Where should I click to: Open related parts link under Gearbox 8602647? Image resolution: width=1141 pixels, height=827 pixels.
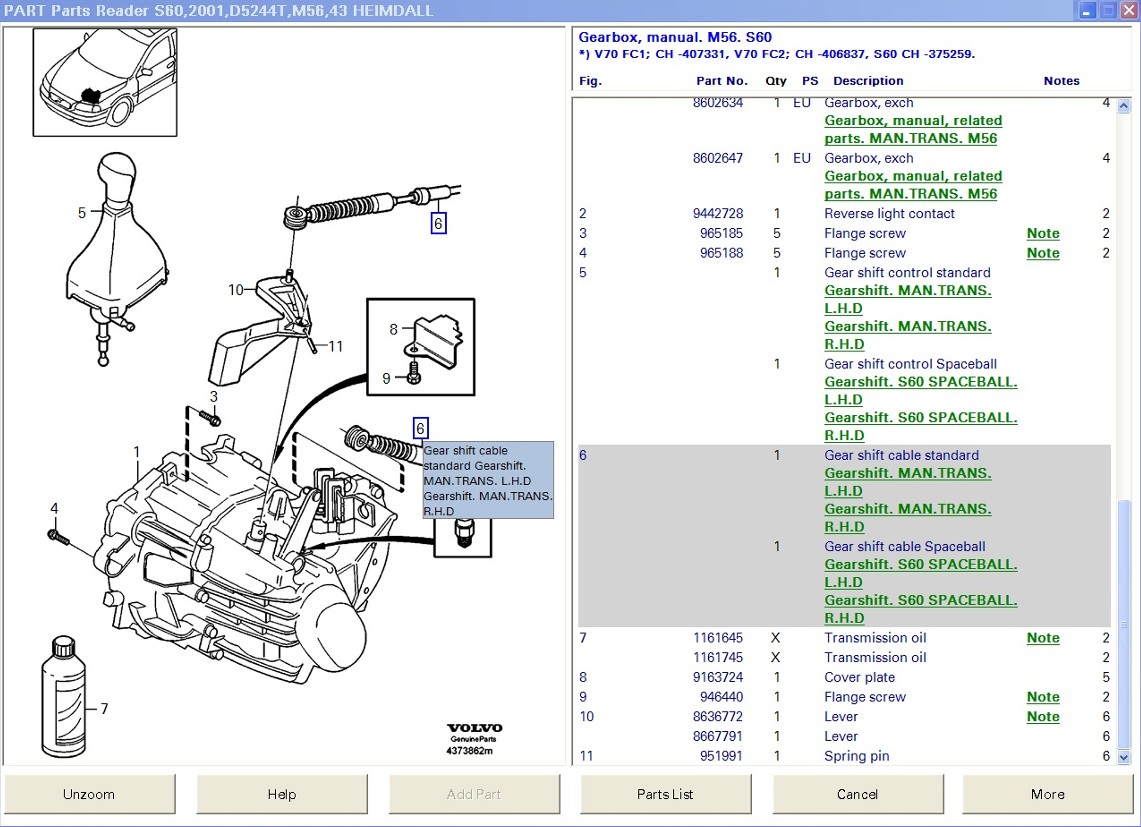(x=913, y=185)
